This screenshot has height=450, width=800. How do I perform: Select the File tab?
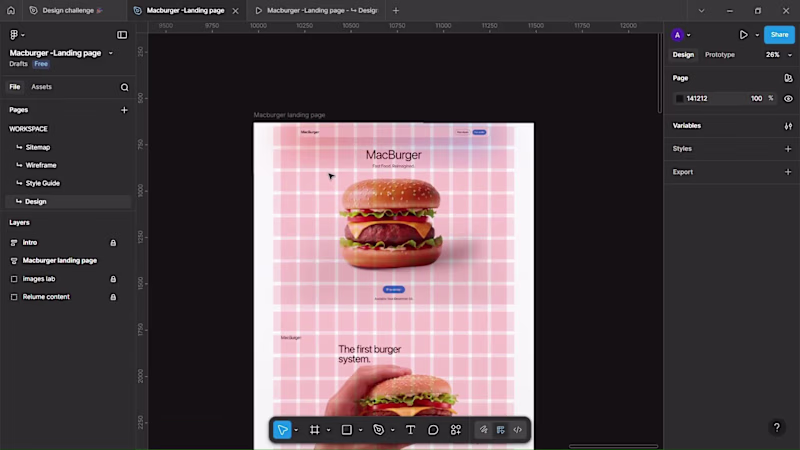(15, 87)
